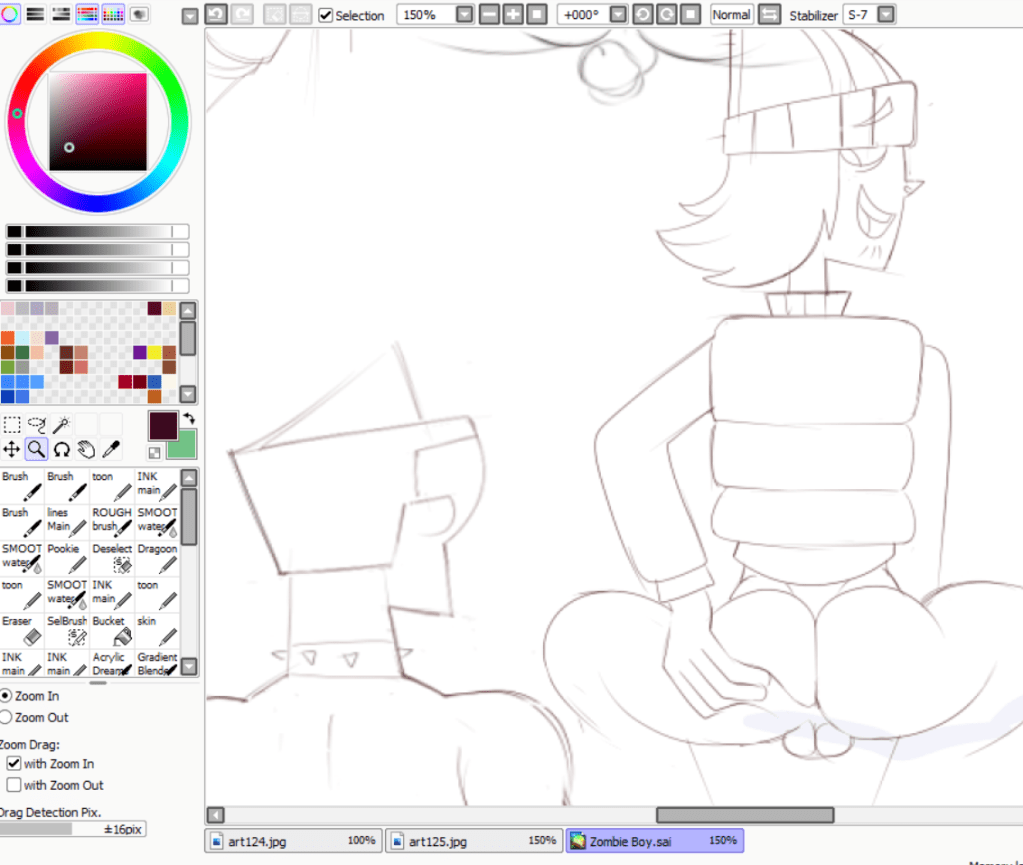Open the Stabilizer S-7 dropdown
Viewport: 1023px width, 865px height.
tap(885, 15)
